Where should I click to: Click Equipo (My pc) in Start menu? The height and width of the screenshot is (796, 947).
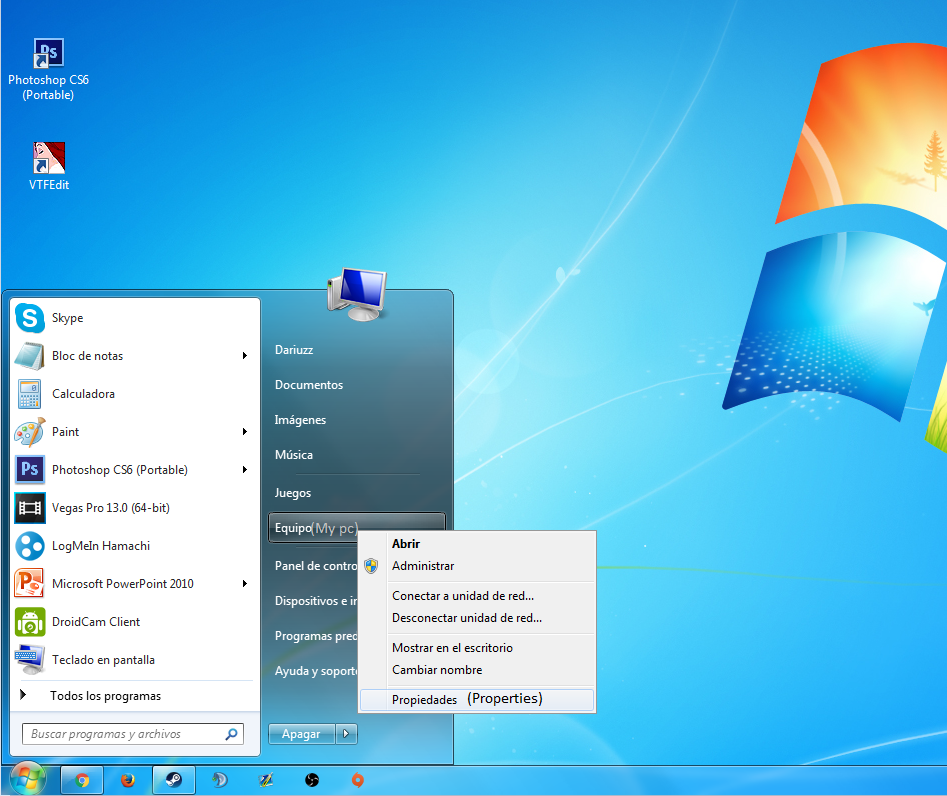(356, 528)
